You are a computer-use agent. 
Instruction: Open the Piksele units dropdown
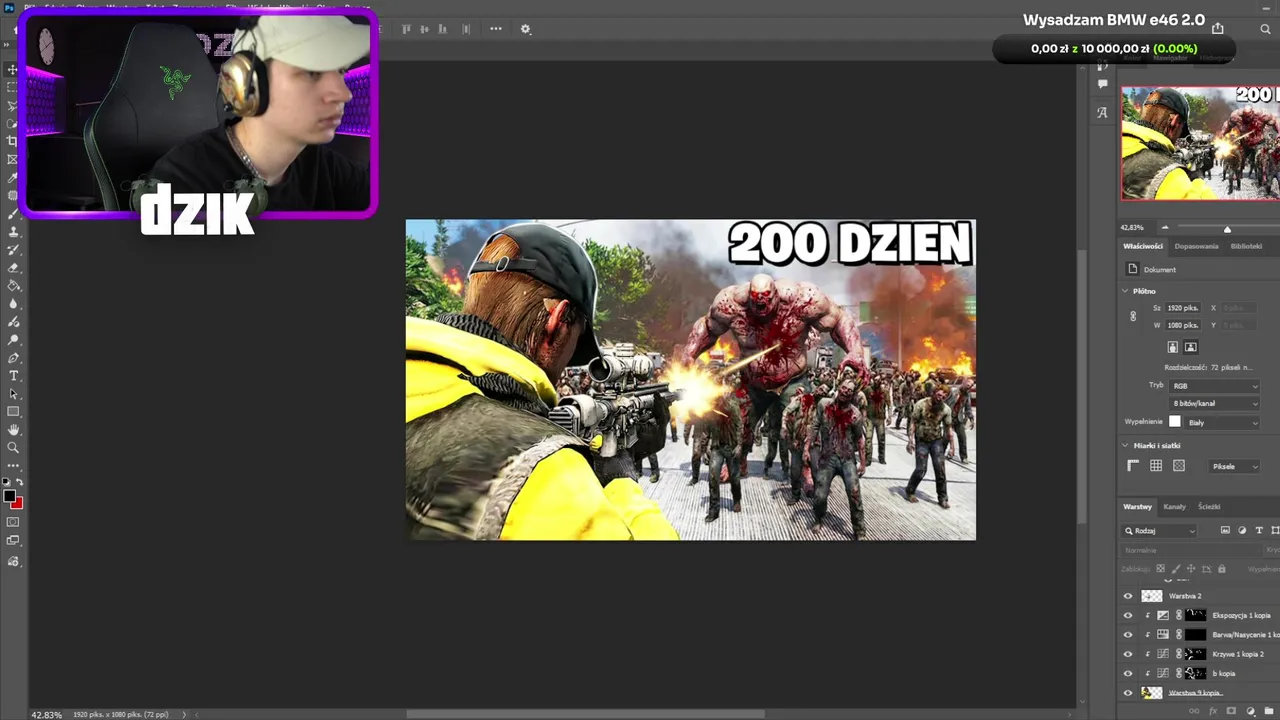(x=1236, y=466)
